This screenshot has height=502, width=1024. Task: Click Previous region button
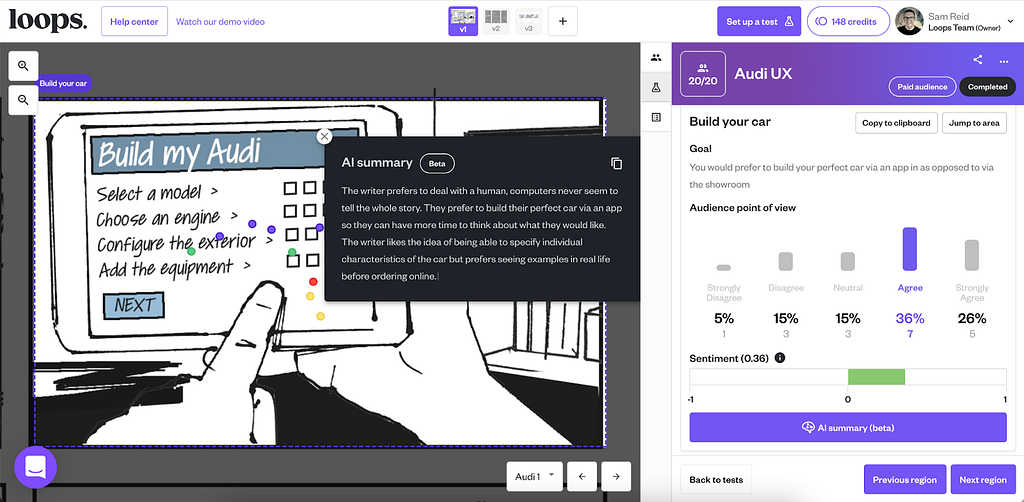pyautogui.click(x=904, y=480)
